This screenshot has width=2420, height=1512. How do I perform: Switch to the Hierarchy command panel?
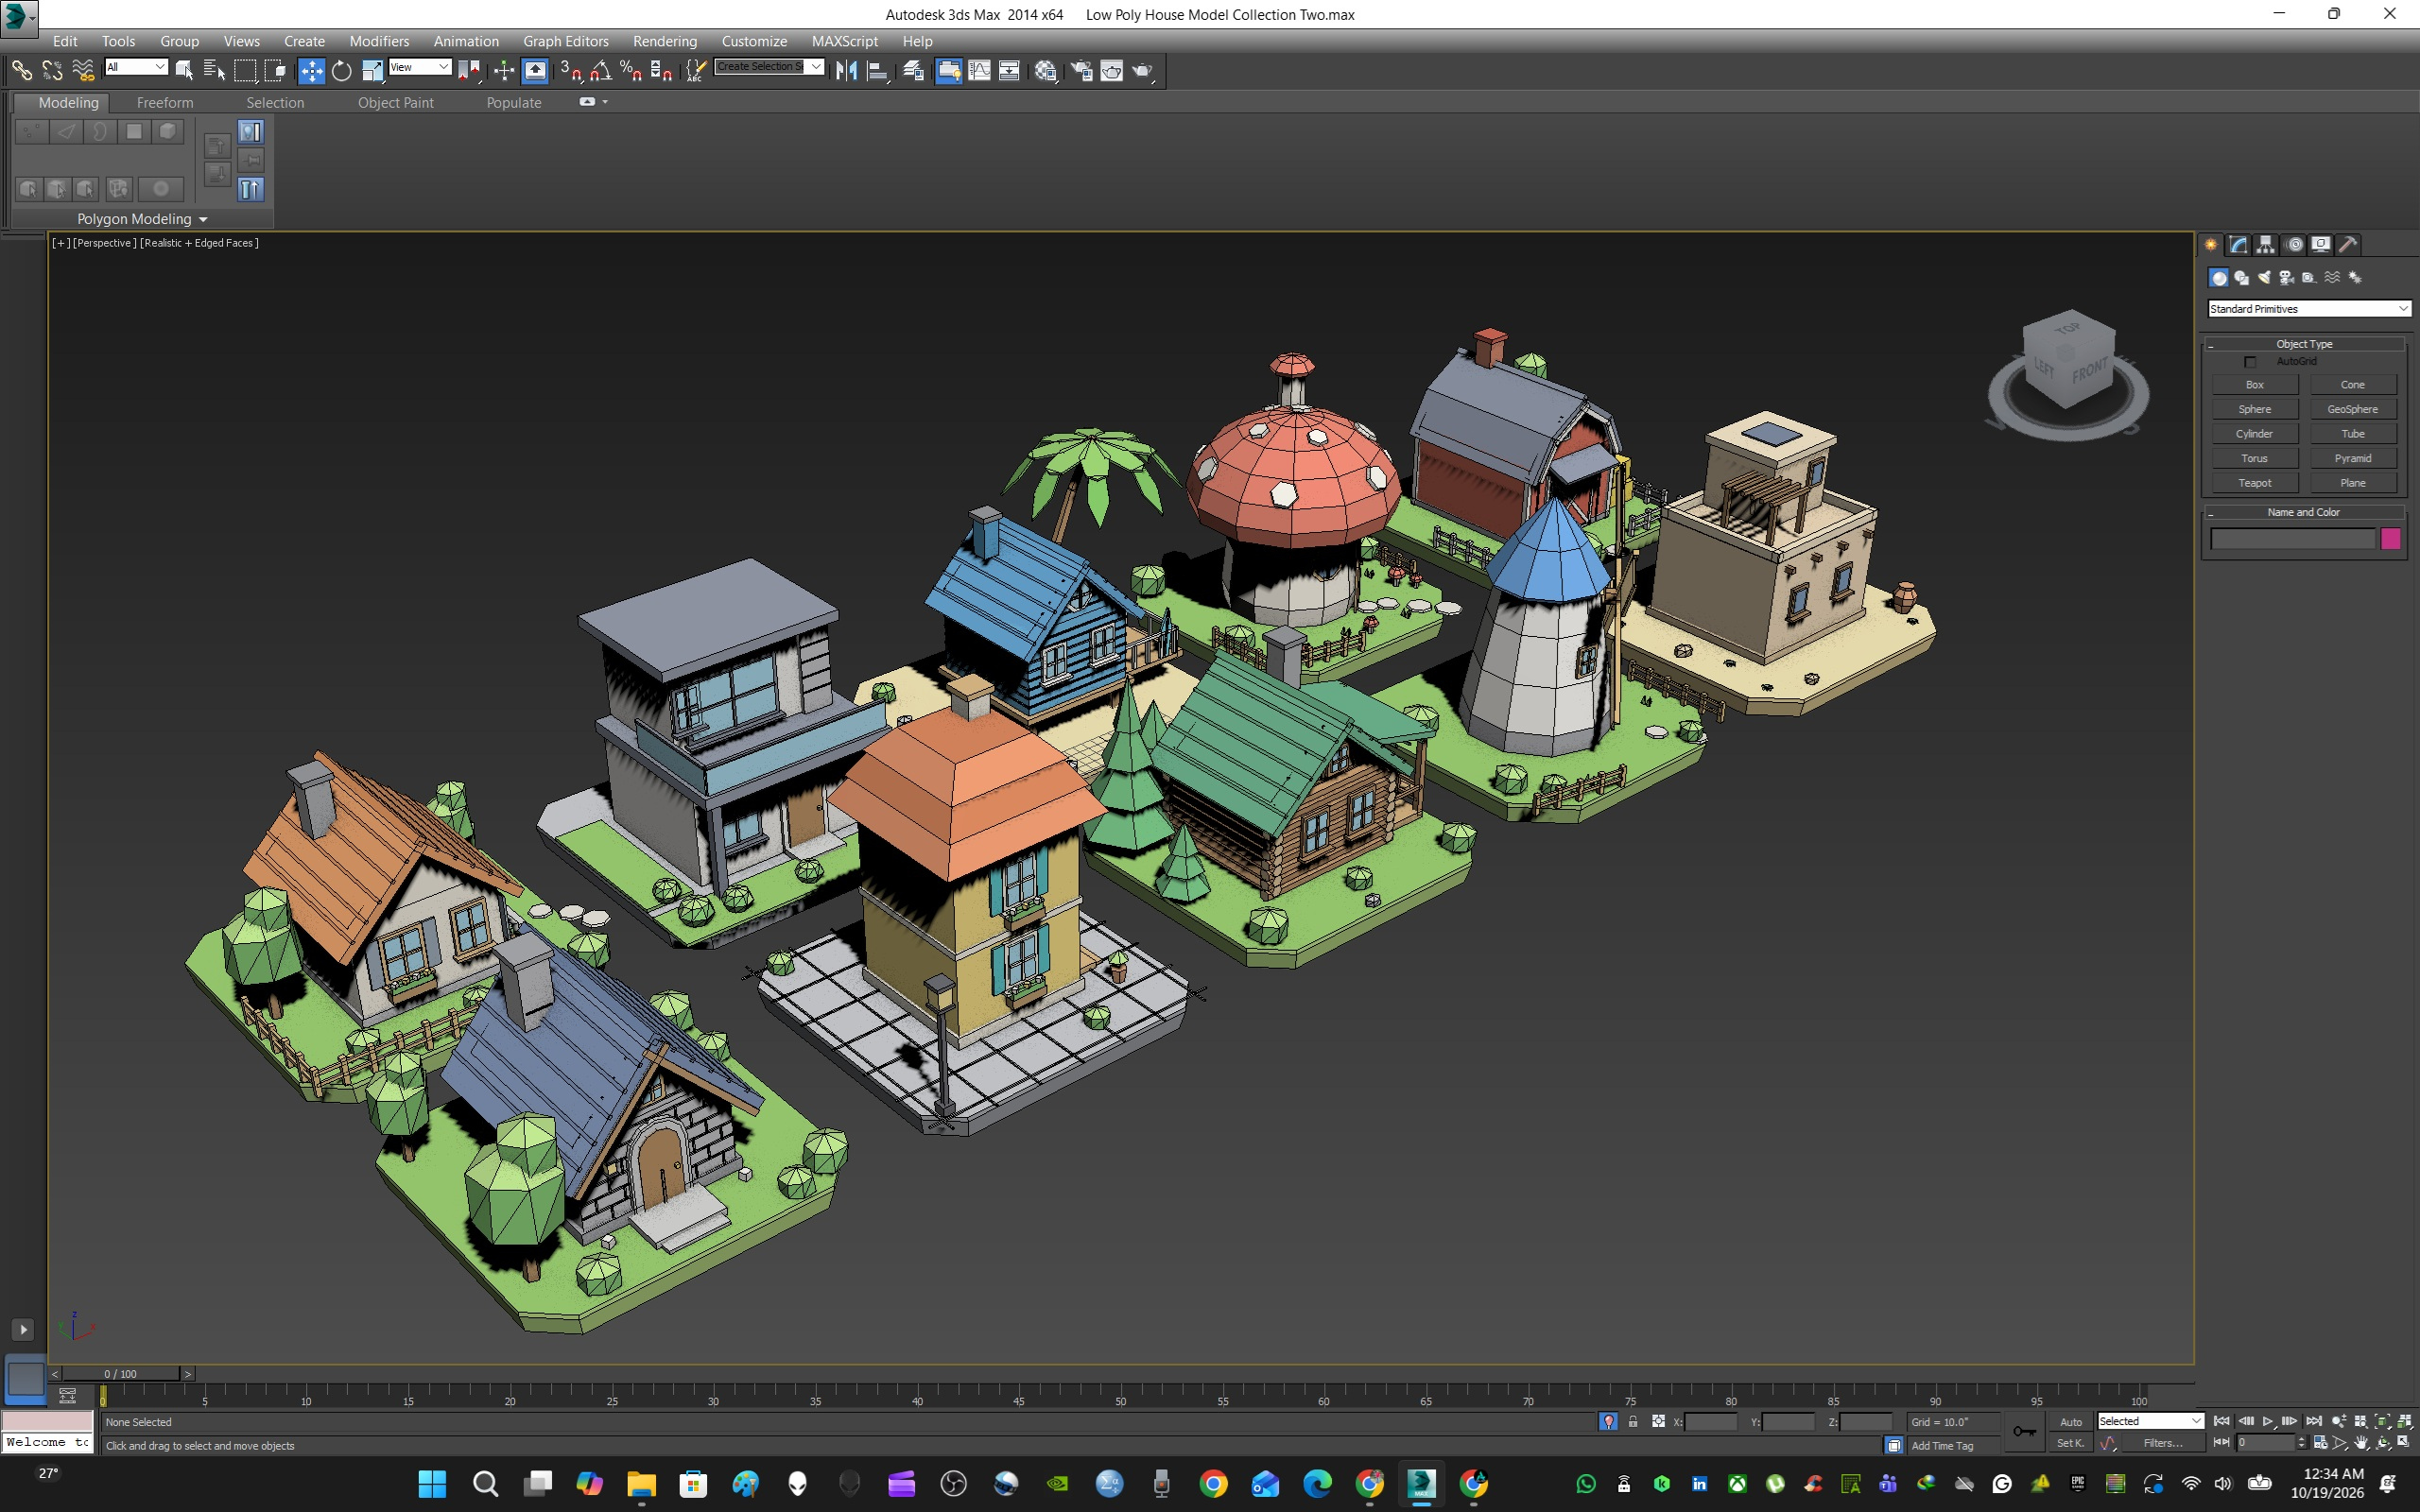click(x=2266, y=244)
